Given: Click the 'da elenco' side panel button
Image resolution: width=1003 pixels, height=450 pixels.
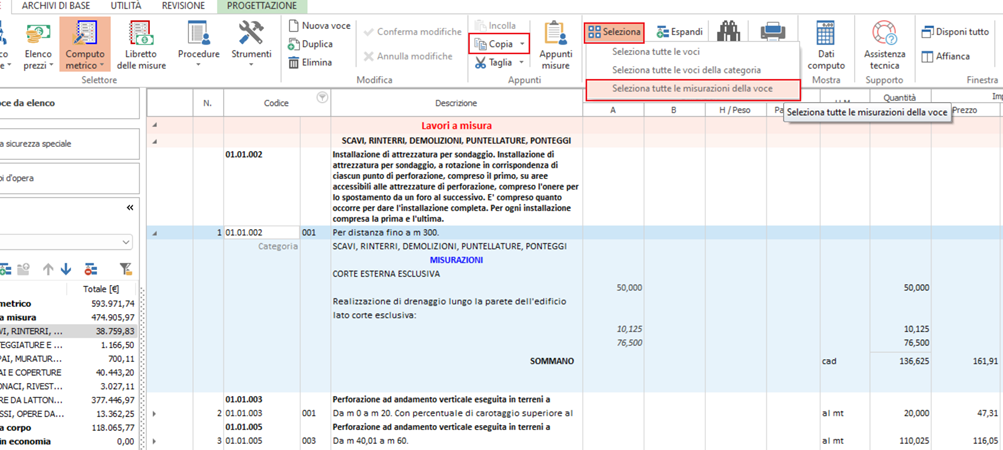Looking at the screenshot, I should pyautogui.click(x=70, y=103).
